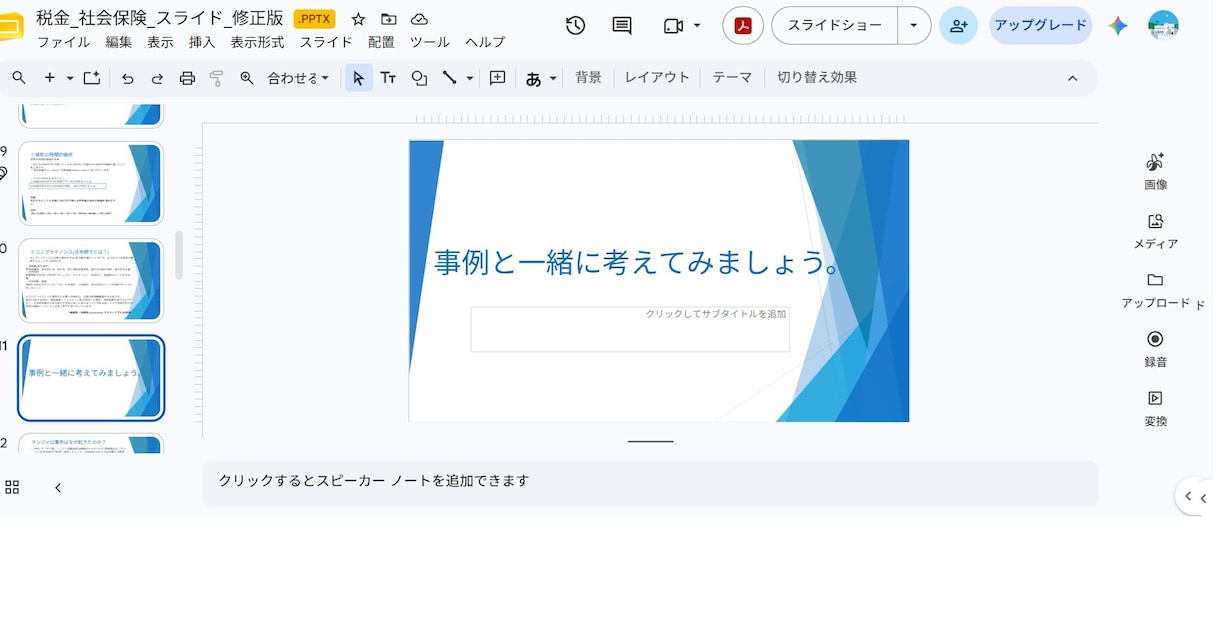The image size is (1220, 641).
Task: Open the account profile avatar
Action: [1163, 26]
